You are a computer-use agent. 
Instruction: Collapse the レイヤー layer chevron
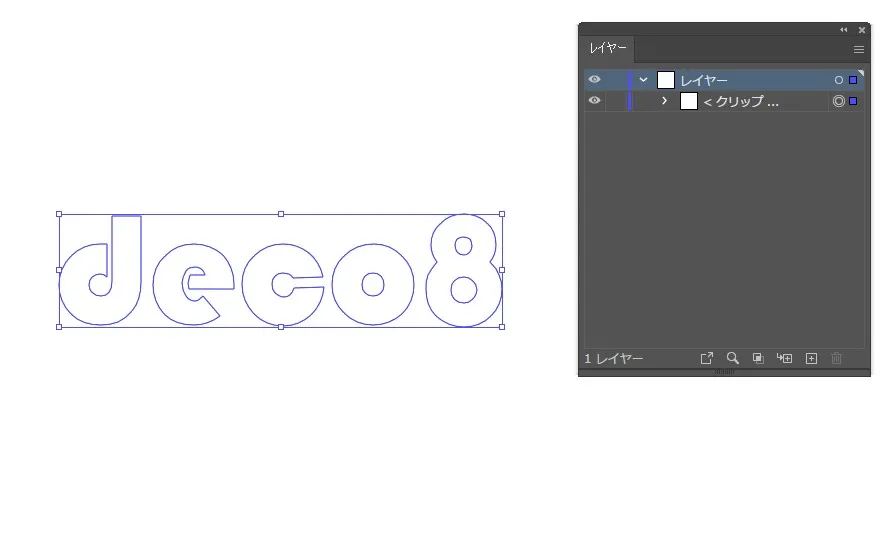tap(643, 80)
